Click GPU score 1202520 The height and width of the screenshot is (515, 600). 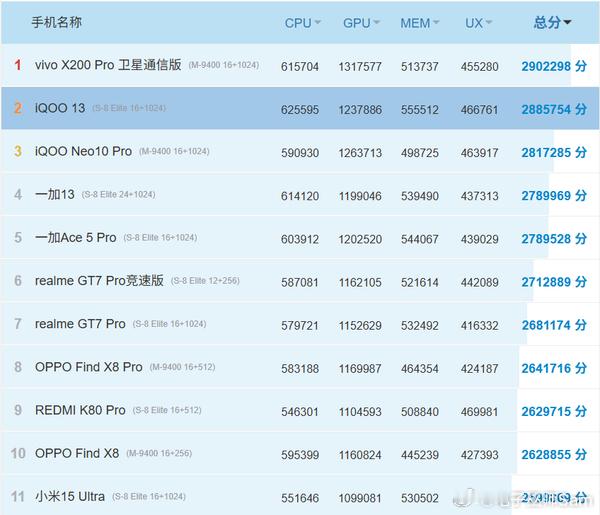[360, 240]
